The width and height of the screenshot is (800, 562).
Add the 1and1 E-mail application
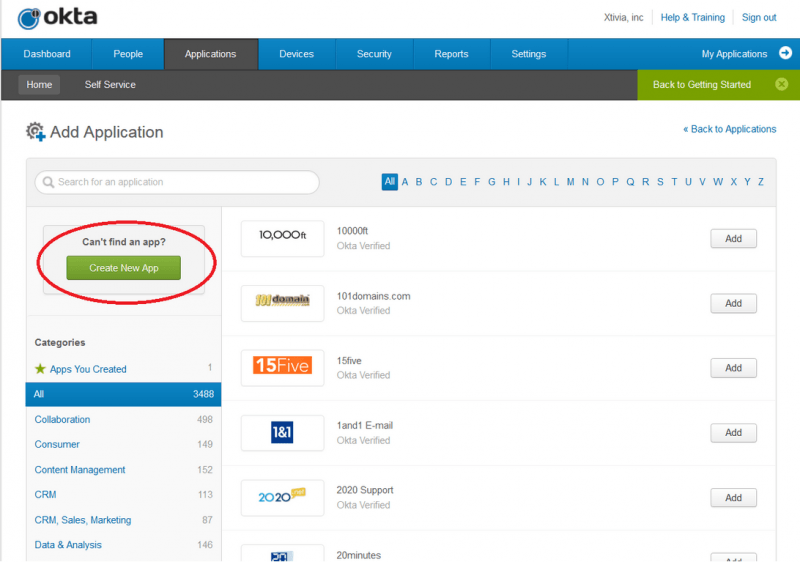pyautogui.click(x=733, y=432)
